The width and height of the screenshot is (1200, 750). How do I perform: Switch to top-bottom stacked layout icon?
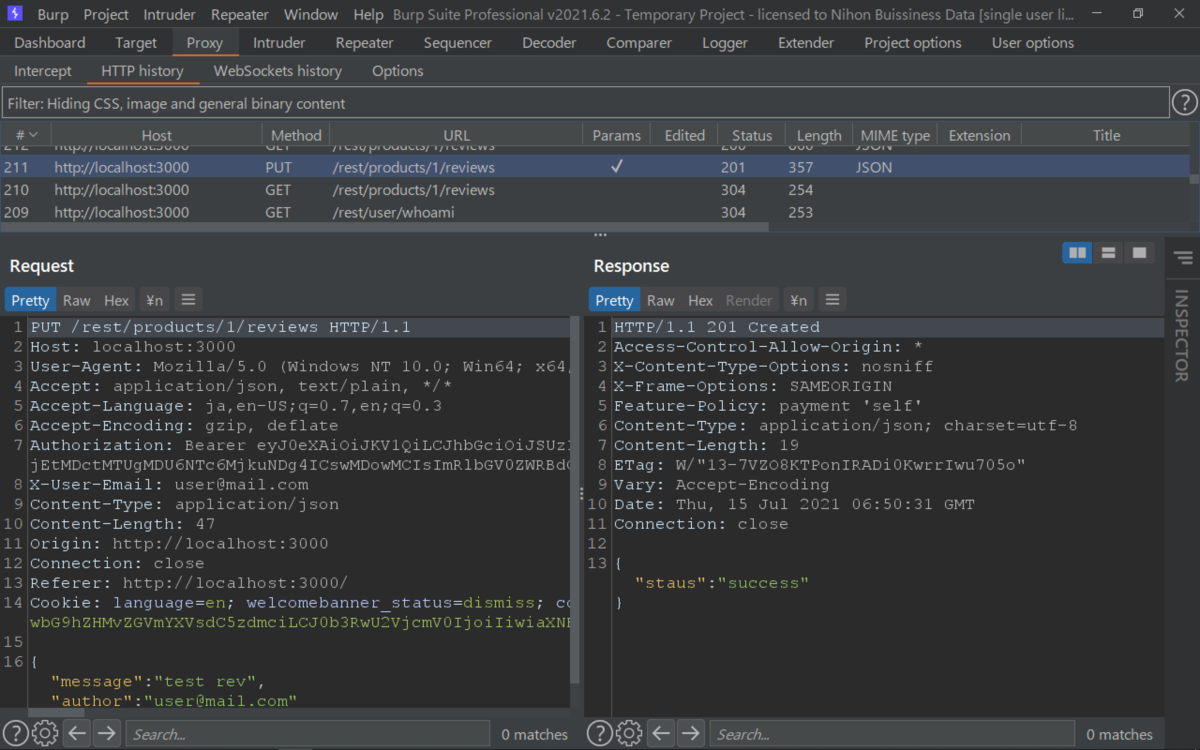1108,253
